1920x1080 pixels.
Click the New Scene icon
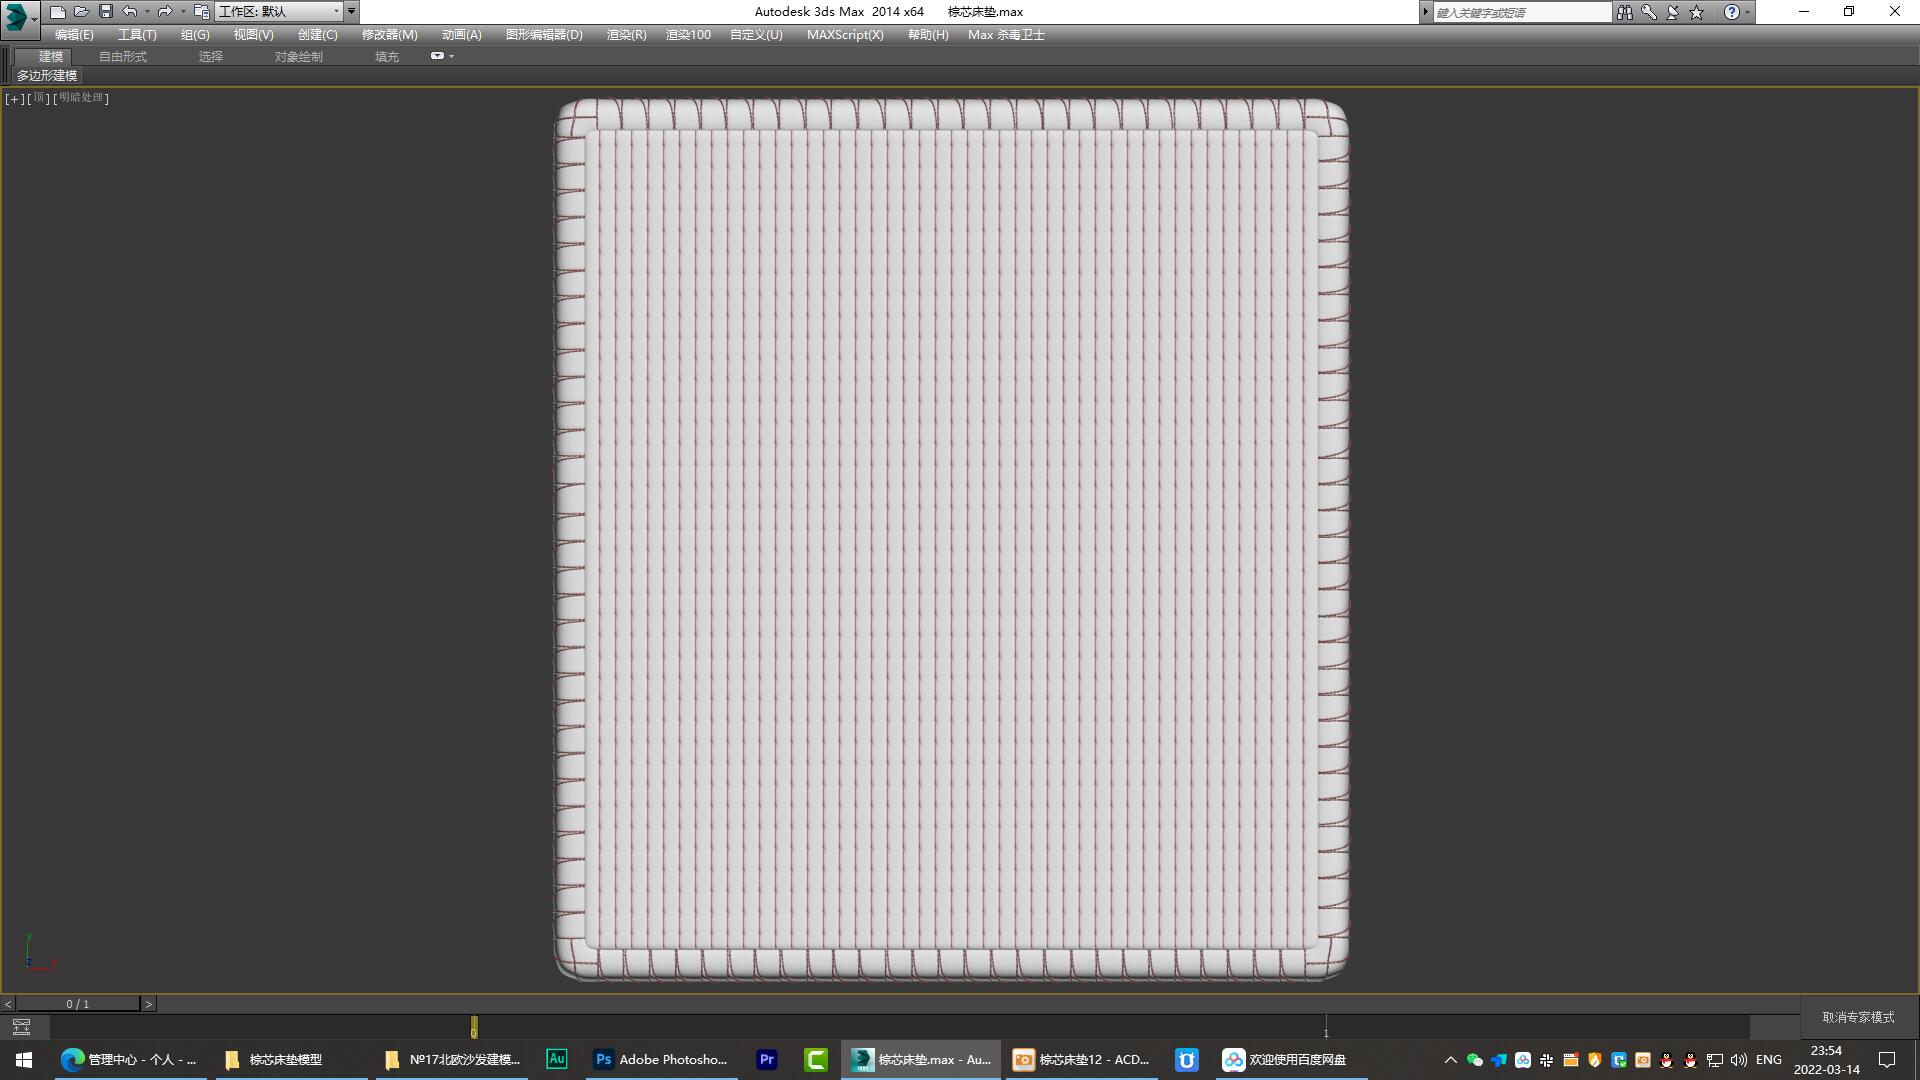[57, 12]
